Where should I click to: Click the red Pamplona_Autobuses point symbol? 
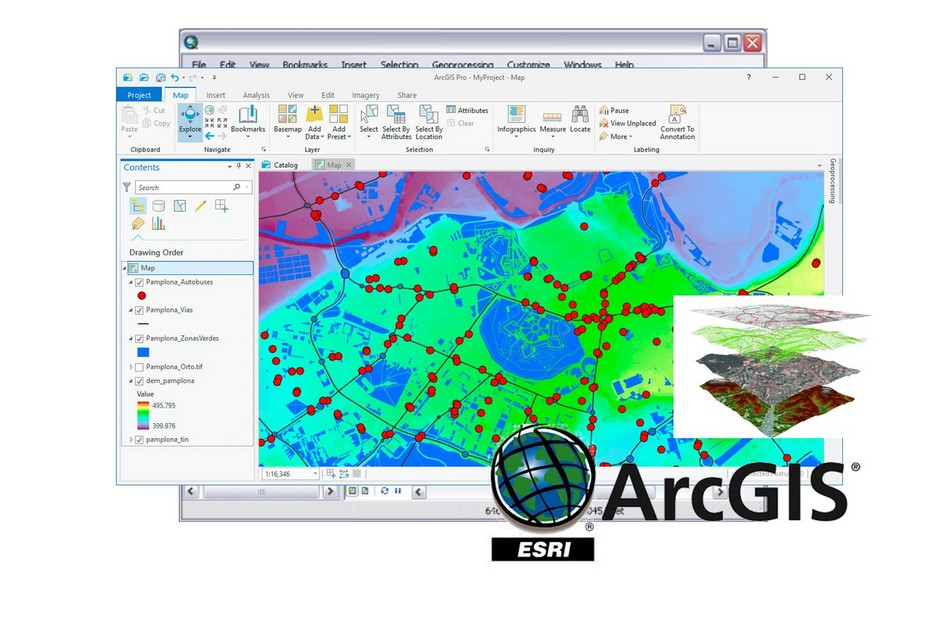point(142,296)
